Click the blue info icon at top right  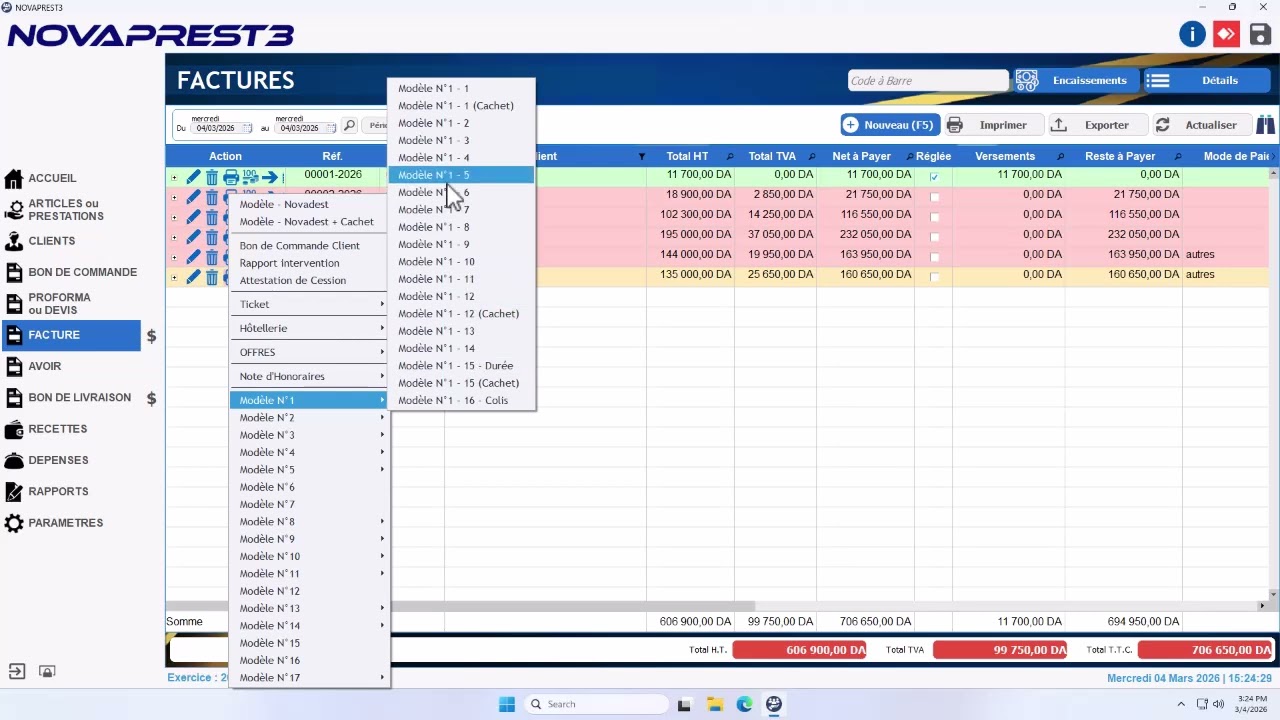coord(1192,35)
